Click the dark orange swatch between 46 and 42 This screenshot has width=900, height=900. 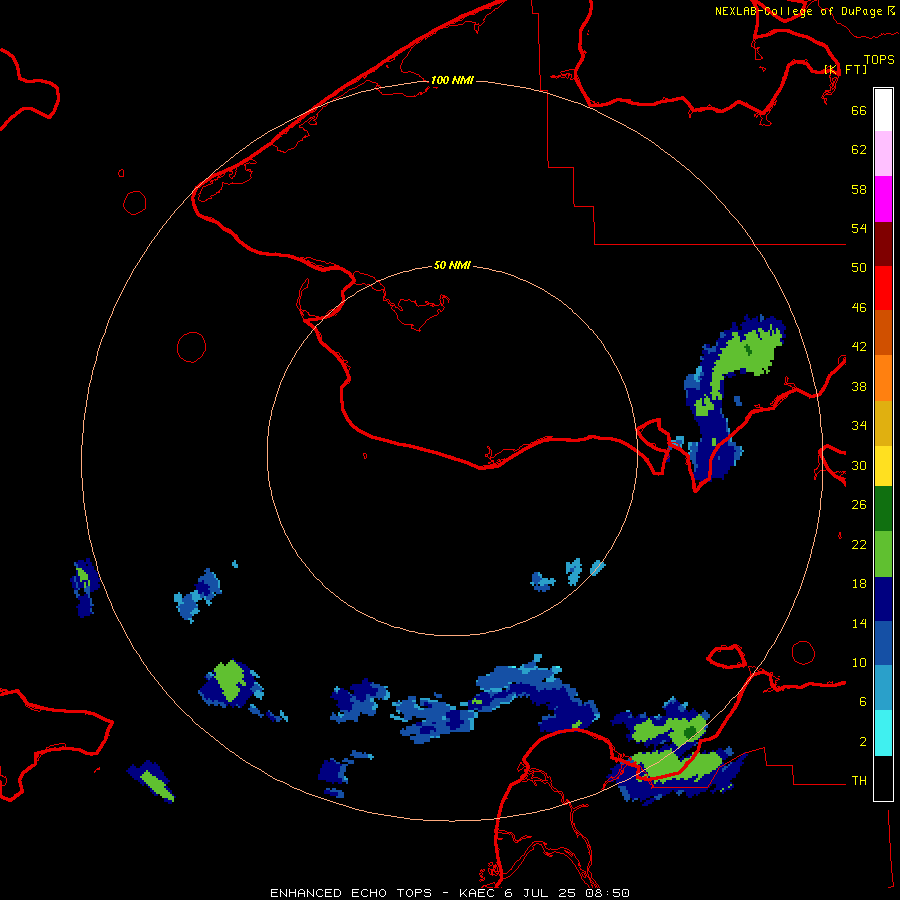tap(883, 332)
